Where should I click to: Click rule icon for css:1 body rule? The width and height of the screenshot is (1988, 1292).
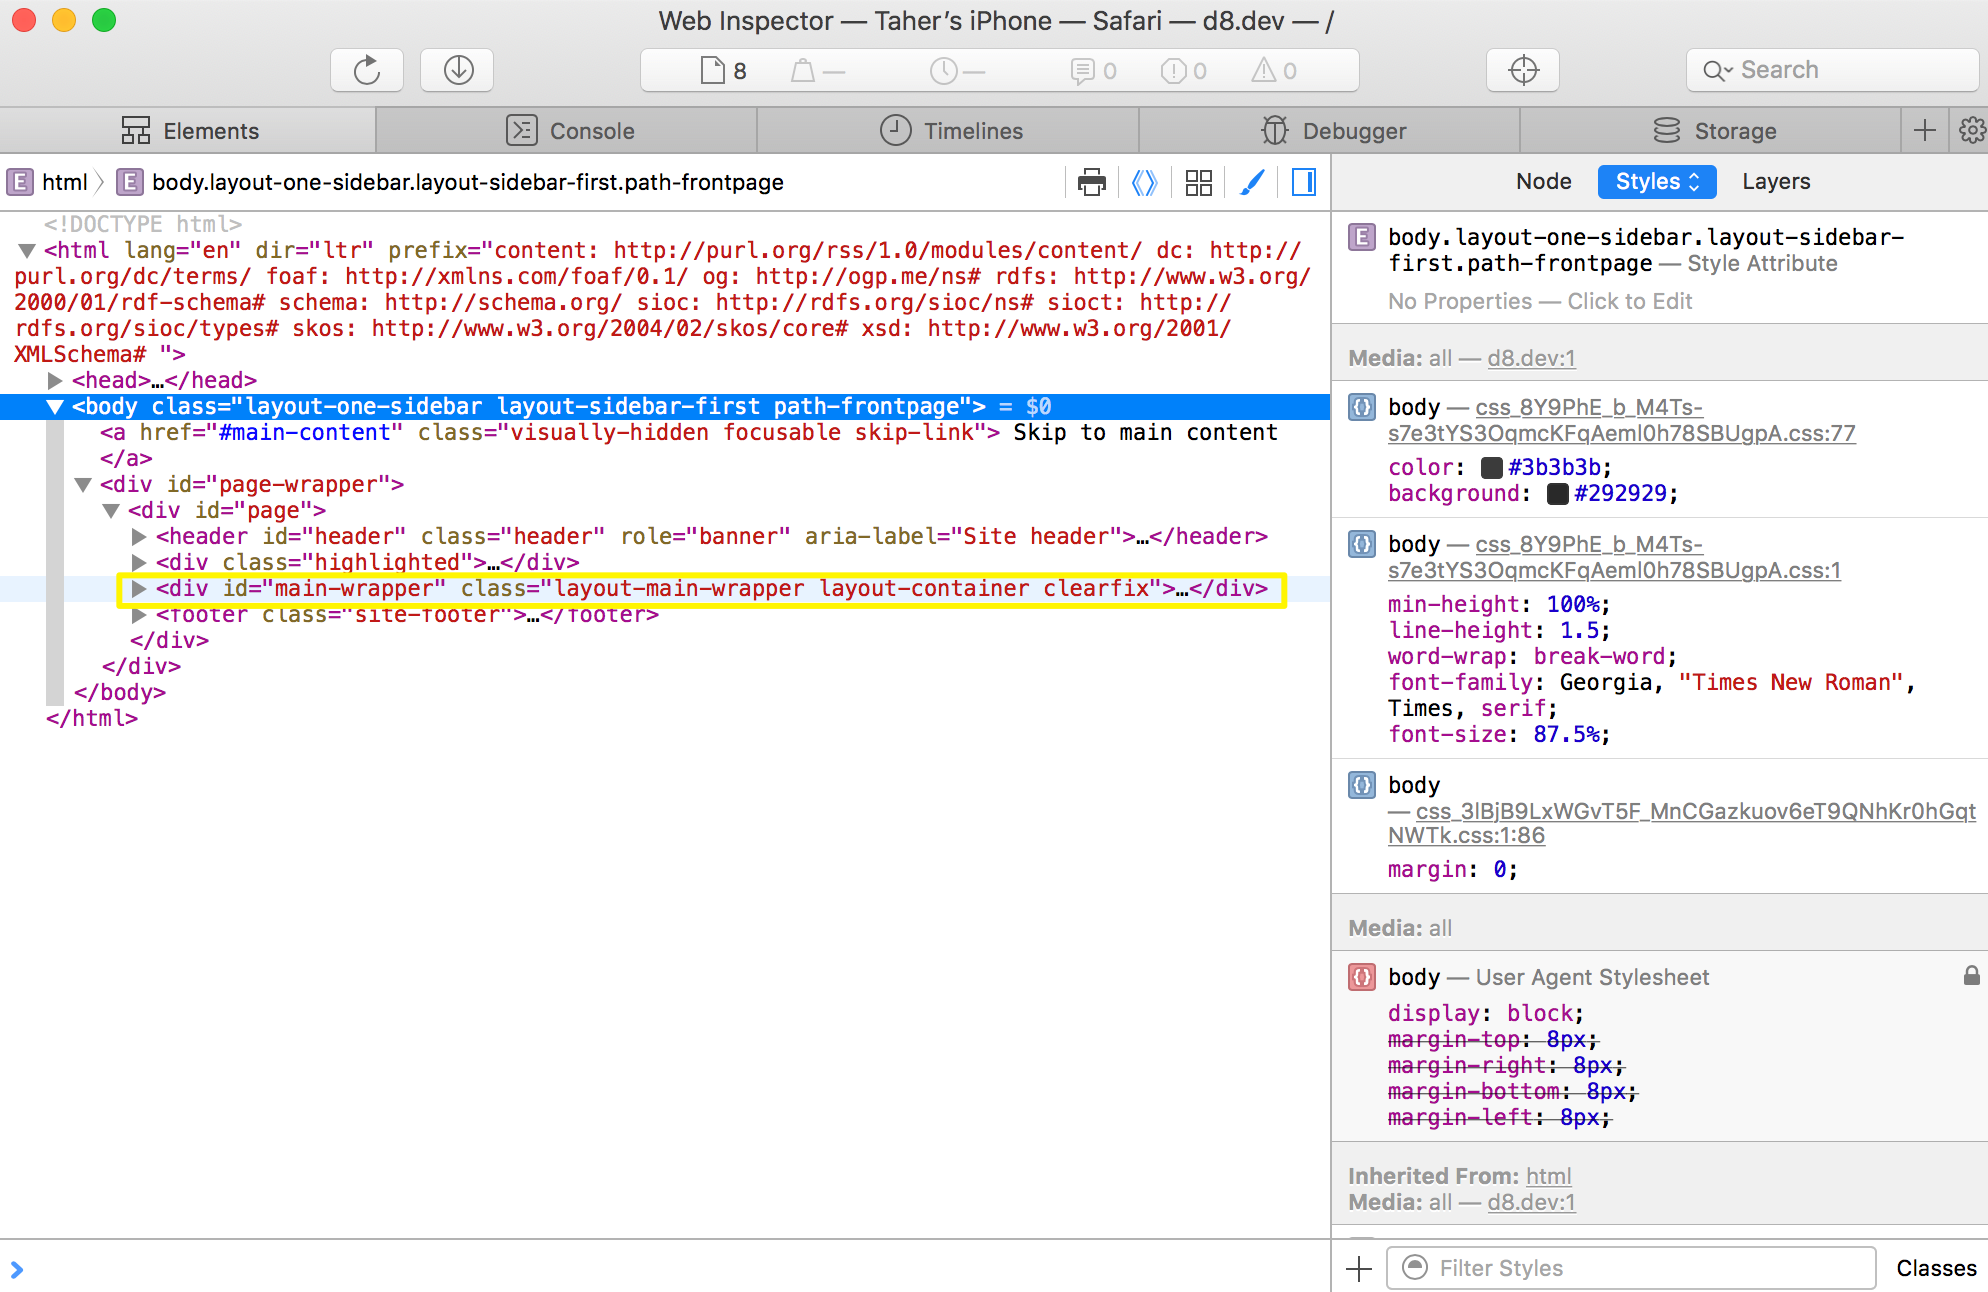click(1361, 544)
